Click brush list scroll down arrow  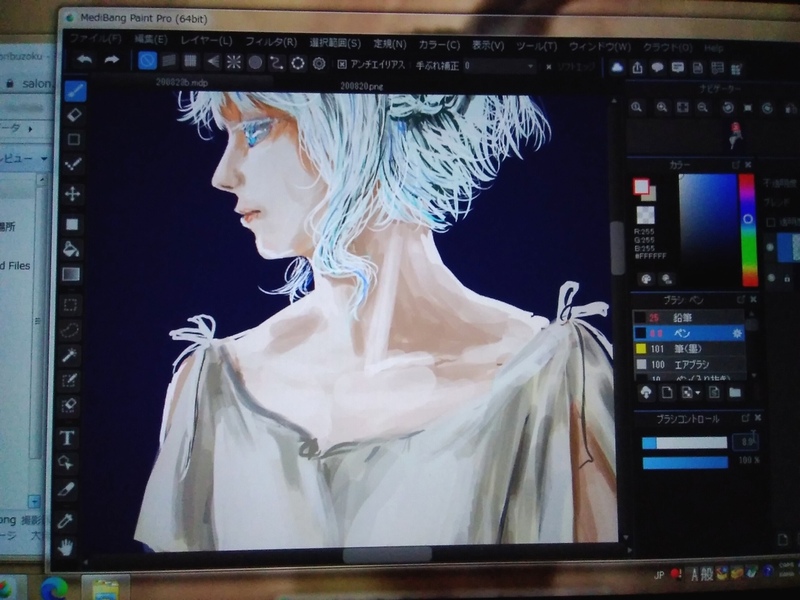[753, 376]
